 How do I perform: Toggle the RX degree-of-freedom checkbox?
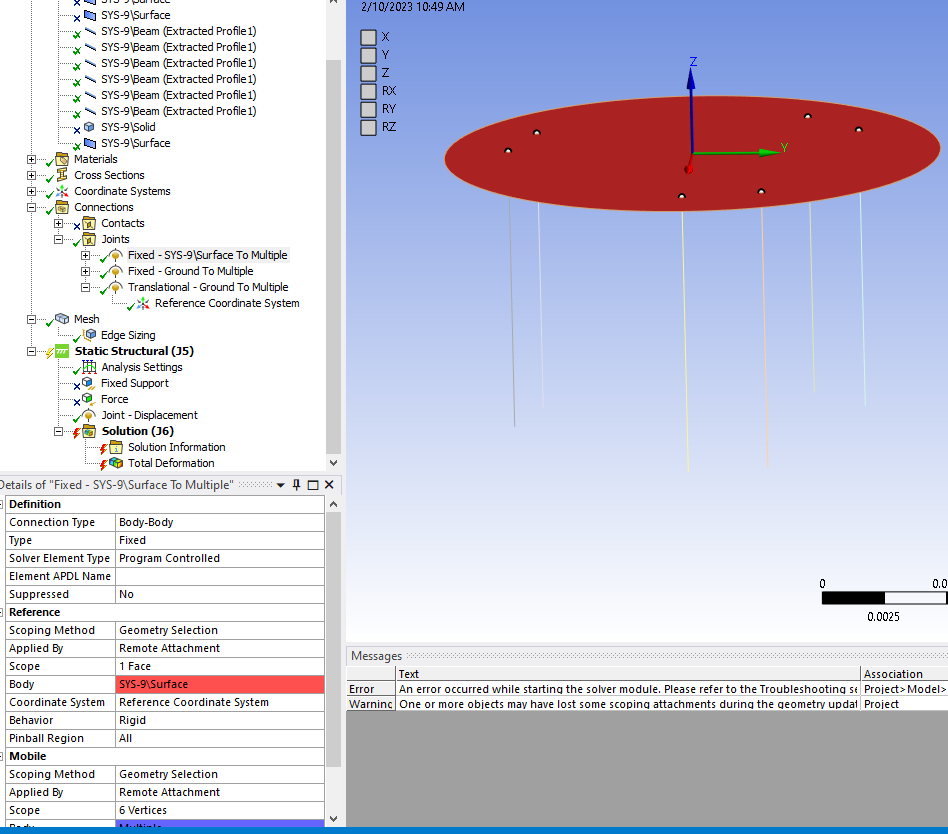[x=369, y=91]
